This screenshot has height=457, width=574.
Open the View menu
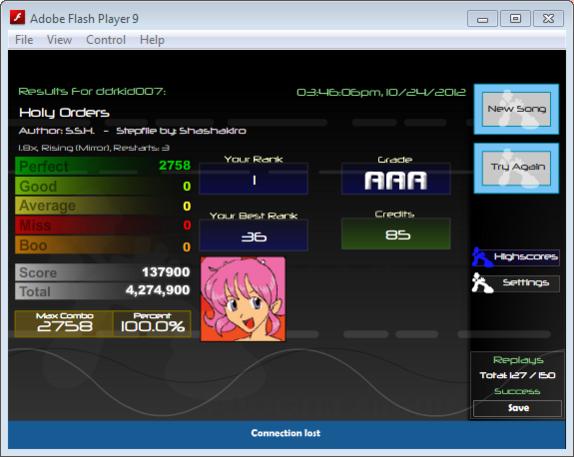click(x=59, y=40)
